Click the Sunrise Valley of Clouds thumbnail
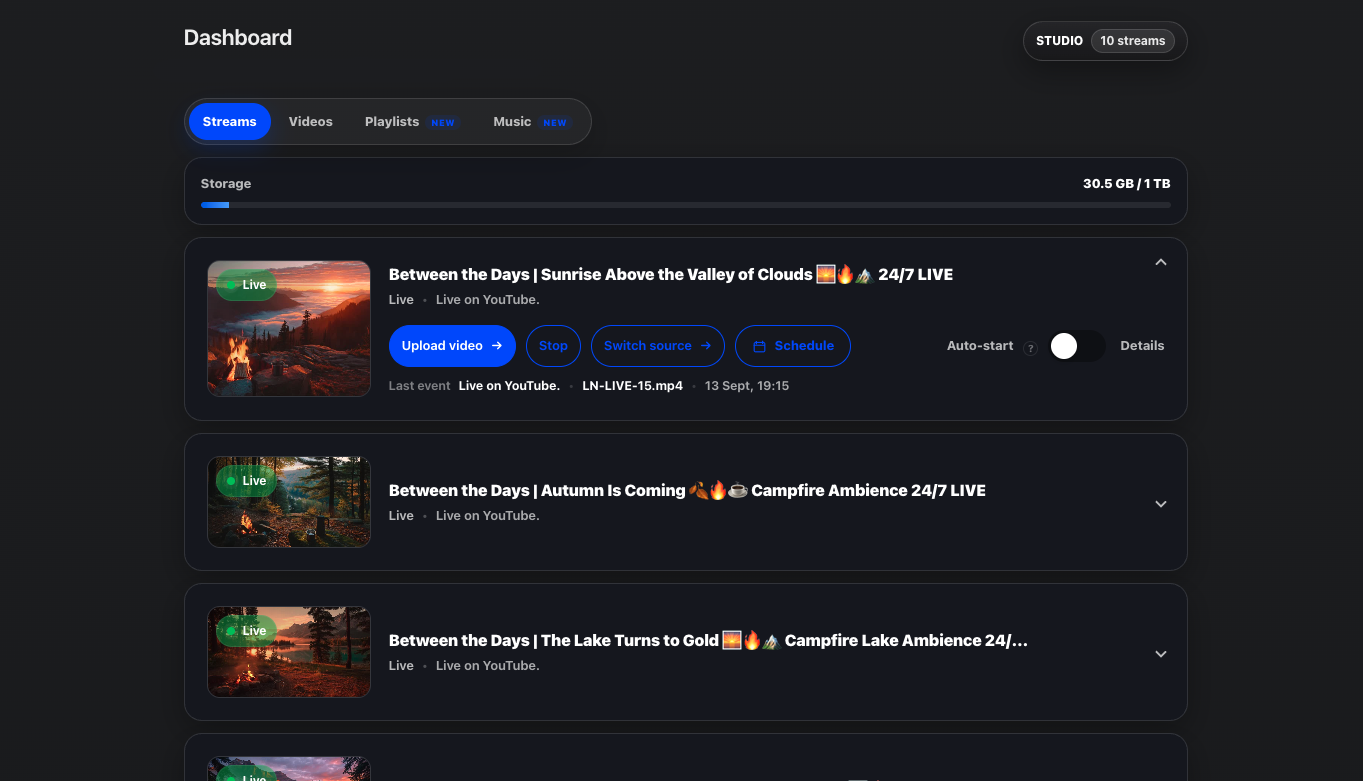Image resolution: width=1363 pixels, height=781 pixels. (x=289, y=329)
